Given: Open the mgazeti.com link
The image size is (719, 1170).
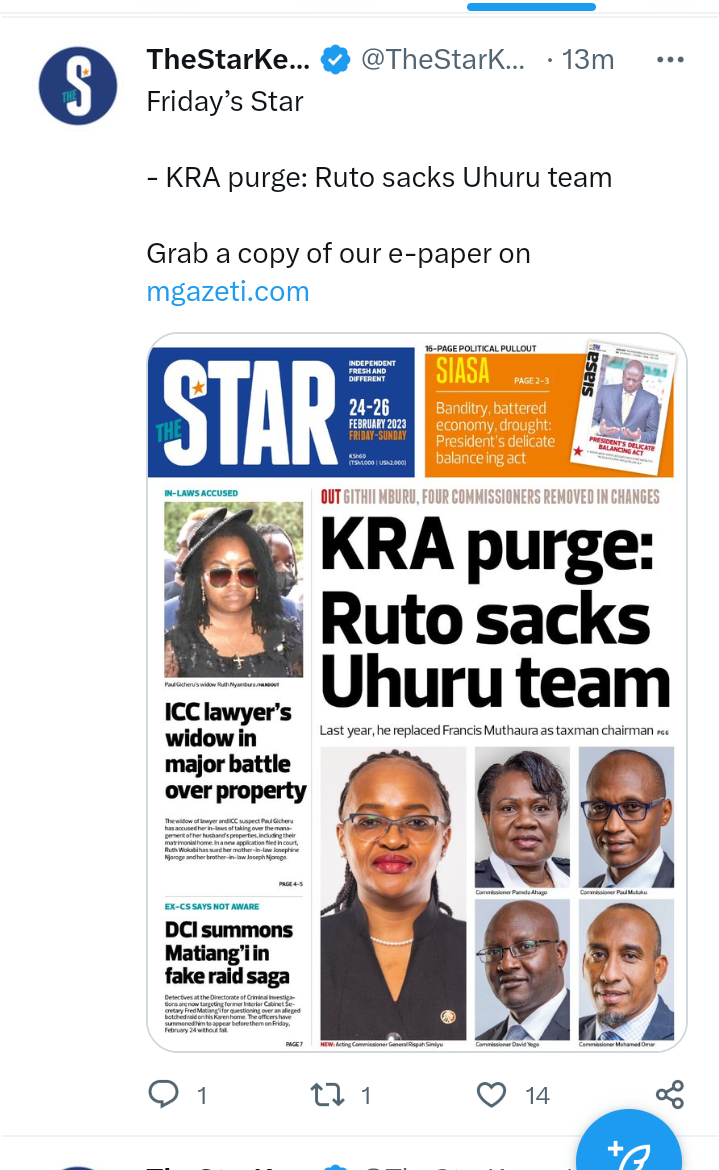Looking at the screenshot, I should (227, 292).
